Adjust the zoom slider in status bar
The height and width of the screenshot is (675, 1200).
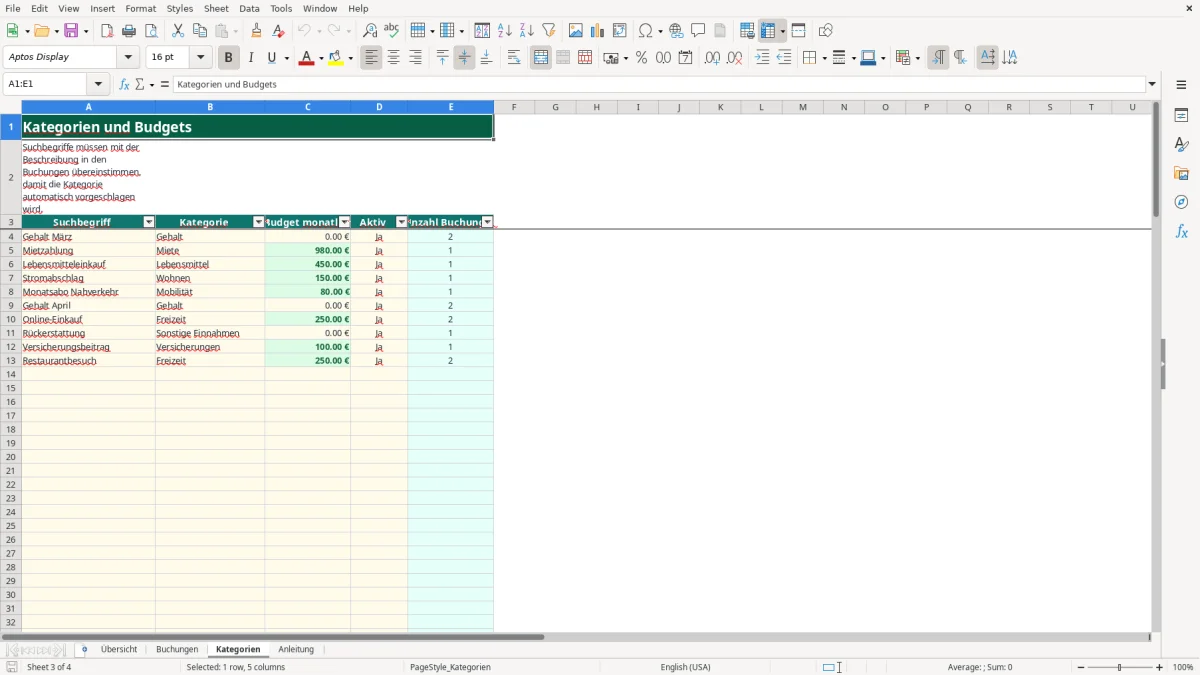pyautogui.click(x=1120, y=667)
